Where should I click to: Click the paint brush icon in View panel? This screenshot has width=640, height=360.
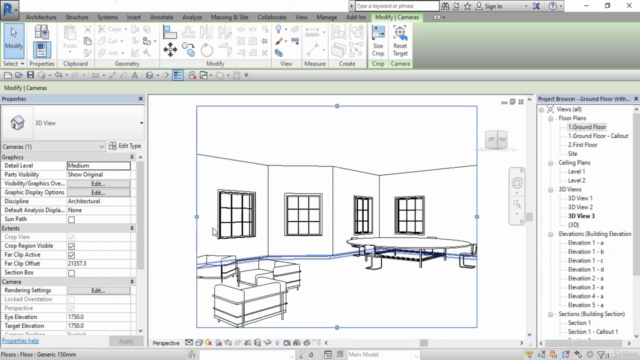[x=278, y=41]
